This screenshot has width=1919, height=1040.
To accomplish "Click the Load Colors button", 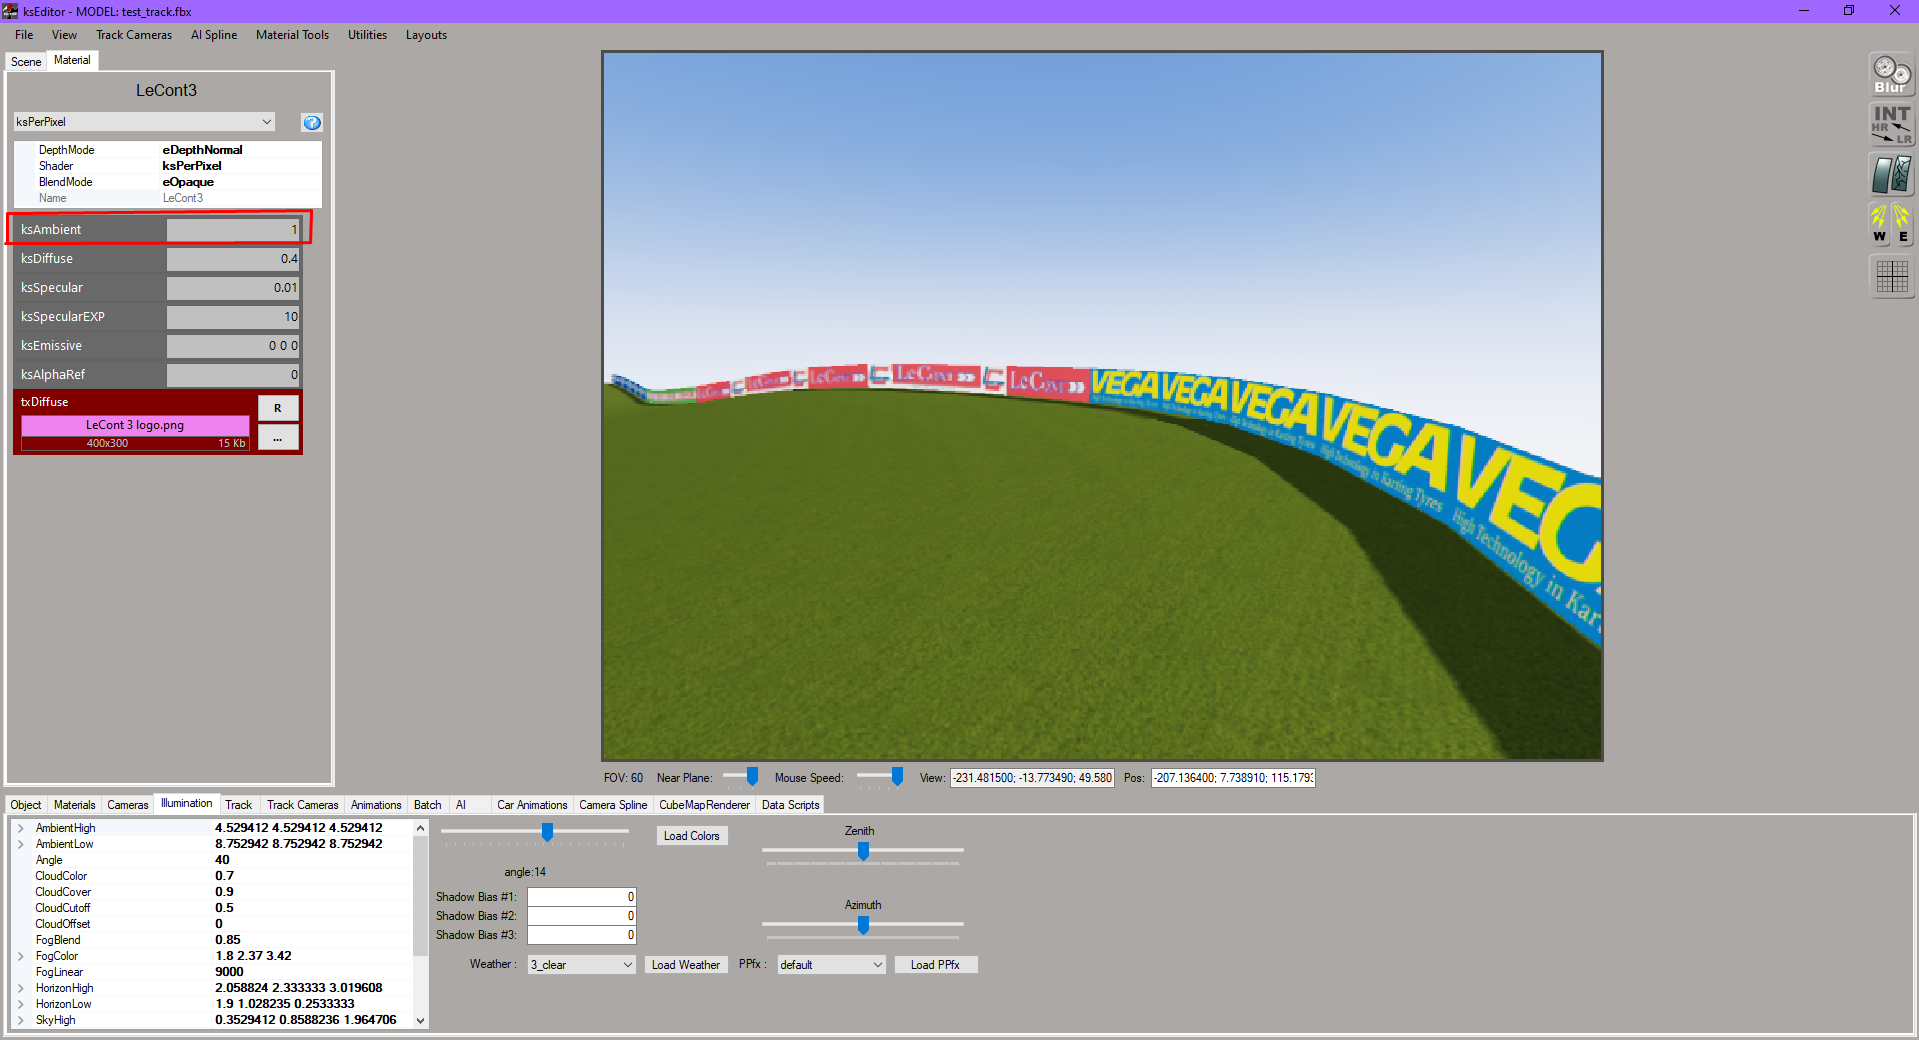I will 692,836.
